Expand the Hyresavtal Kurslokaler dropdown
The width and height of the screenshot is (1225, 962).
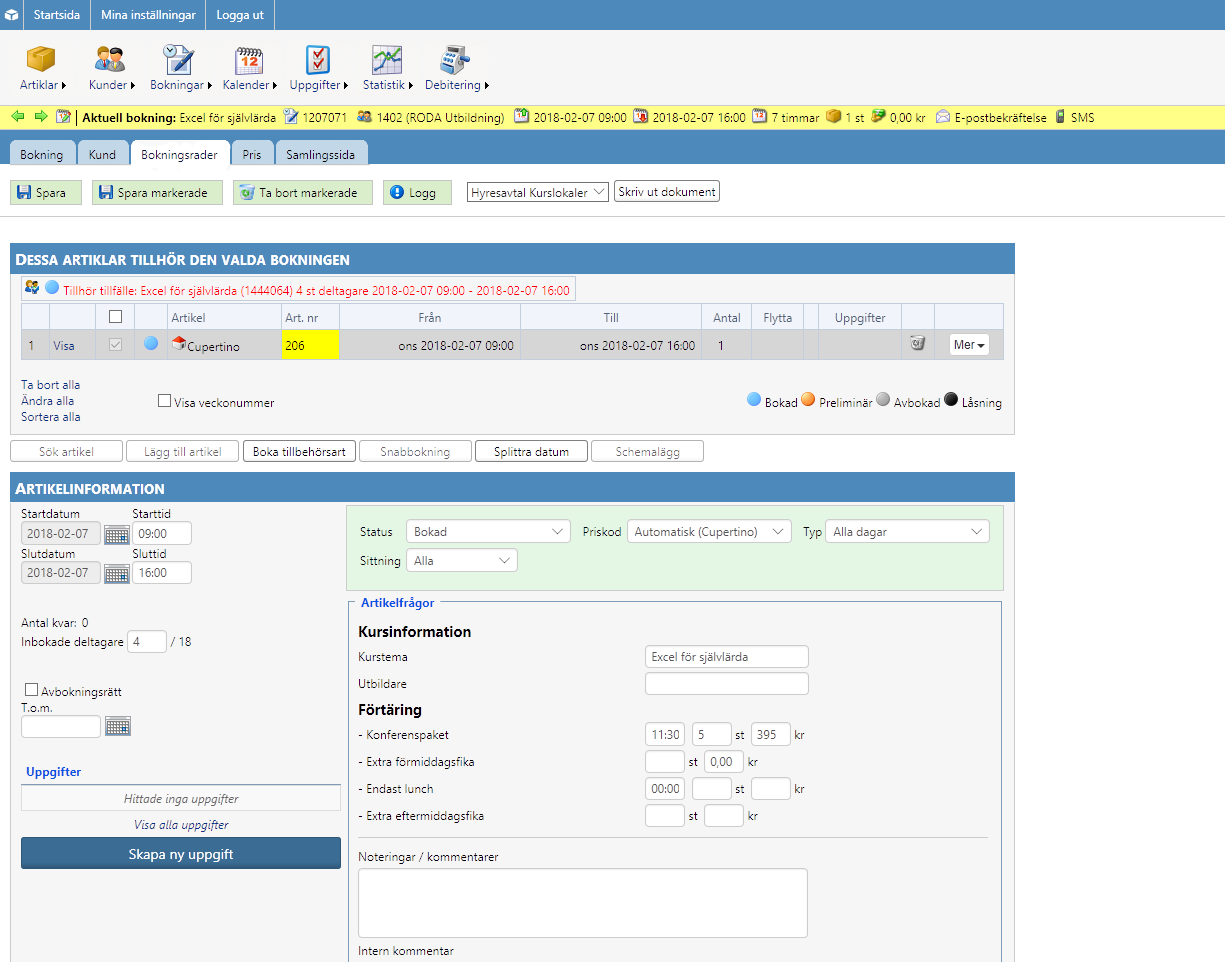[x=537, y=192]
